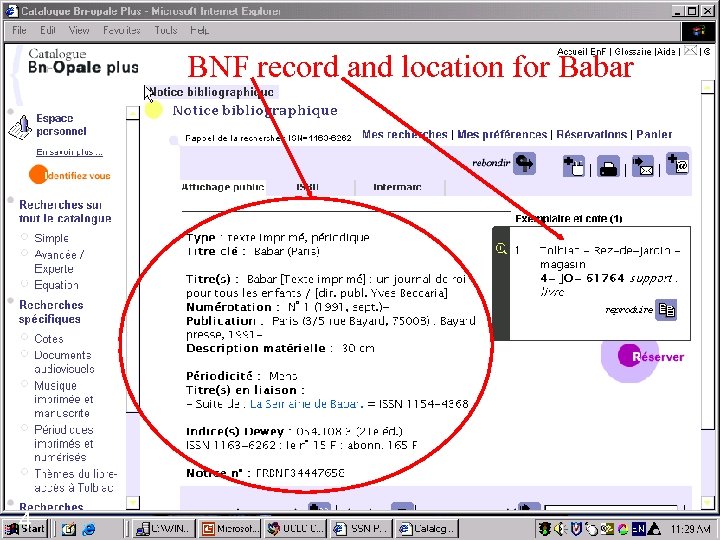
Task: Select the Equation search option
Action: [25, 283]
